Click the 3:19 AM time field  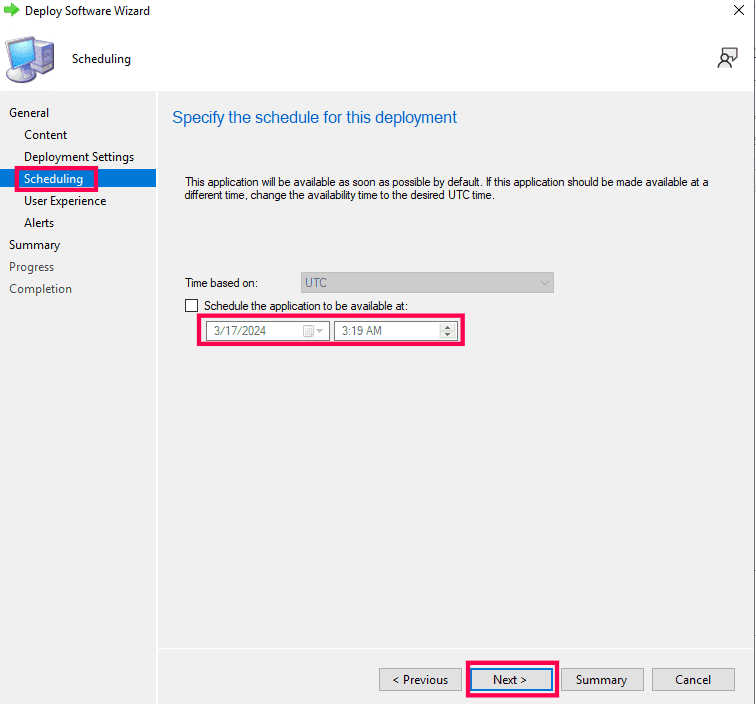(395, 331)
